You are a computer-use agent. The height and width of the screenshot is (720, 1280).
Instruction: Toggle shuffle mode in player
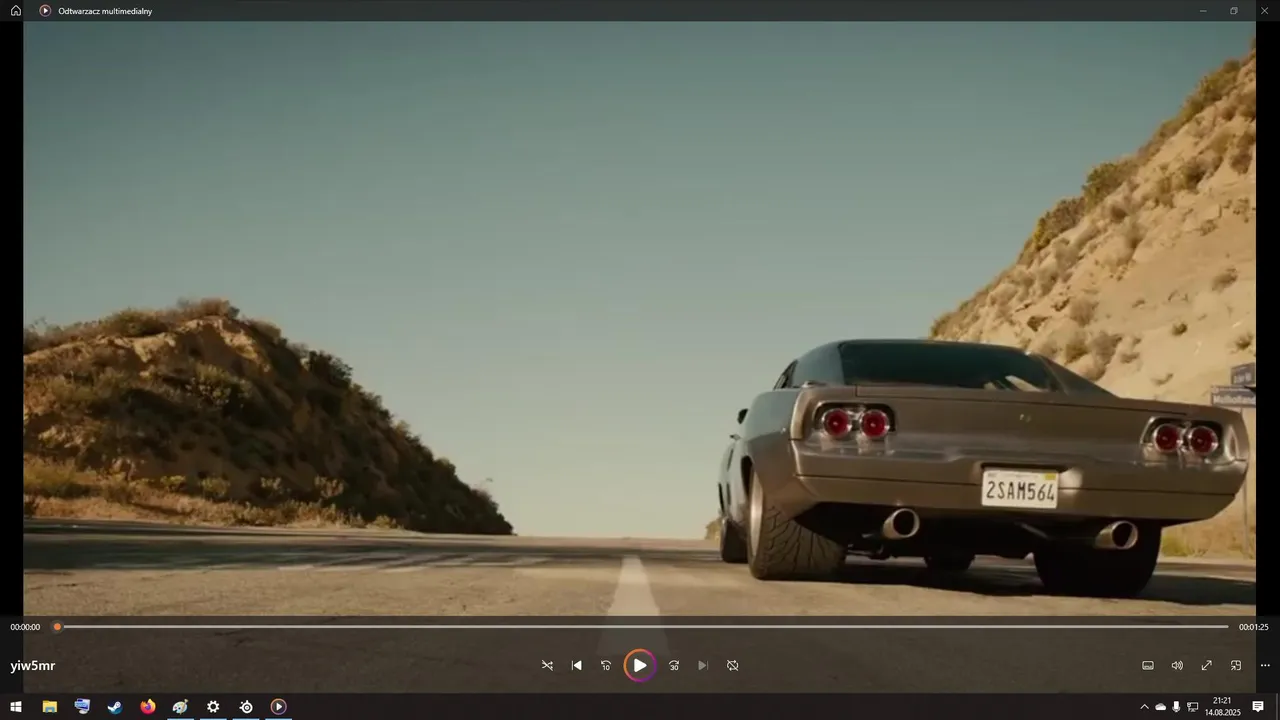(x=547, y=665)
